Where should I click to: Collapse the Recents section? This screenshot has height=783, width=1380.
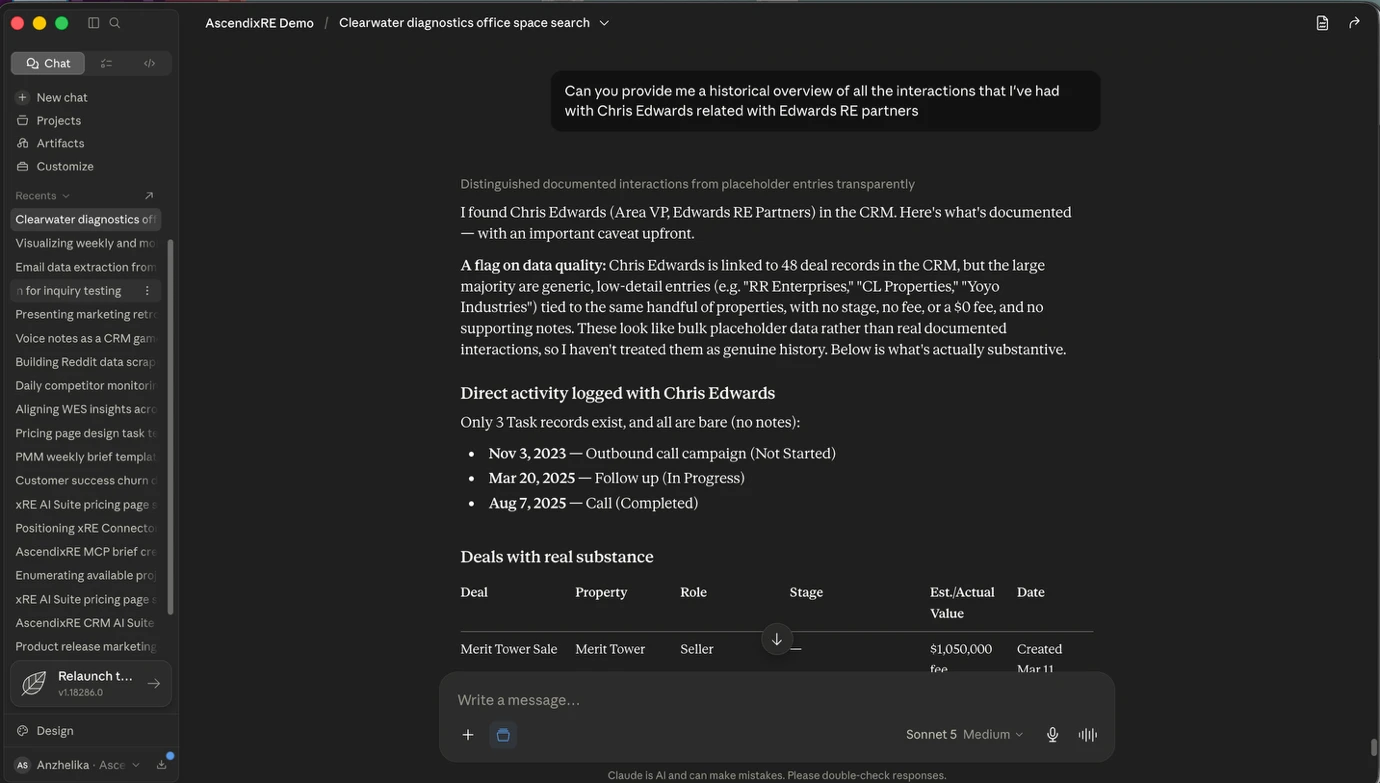tap(43, 196)
